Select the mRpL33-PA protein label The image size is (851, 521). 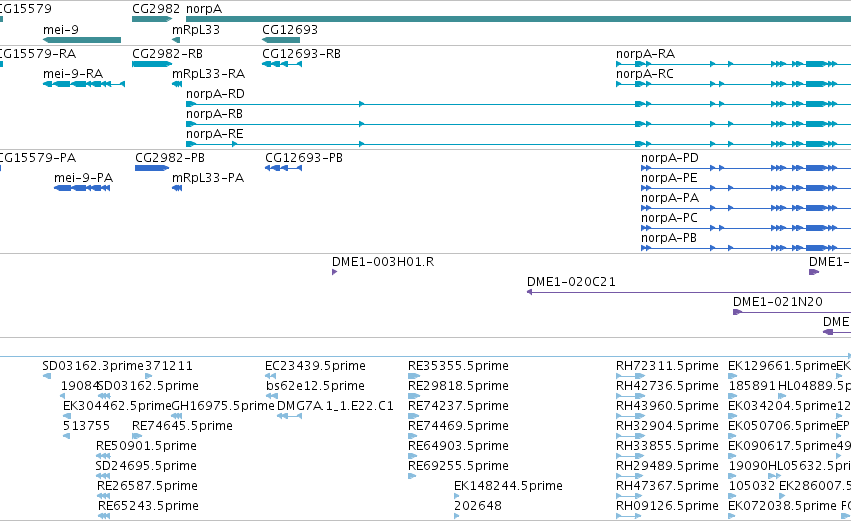(x=208, y=178)
